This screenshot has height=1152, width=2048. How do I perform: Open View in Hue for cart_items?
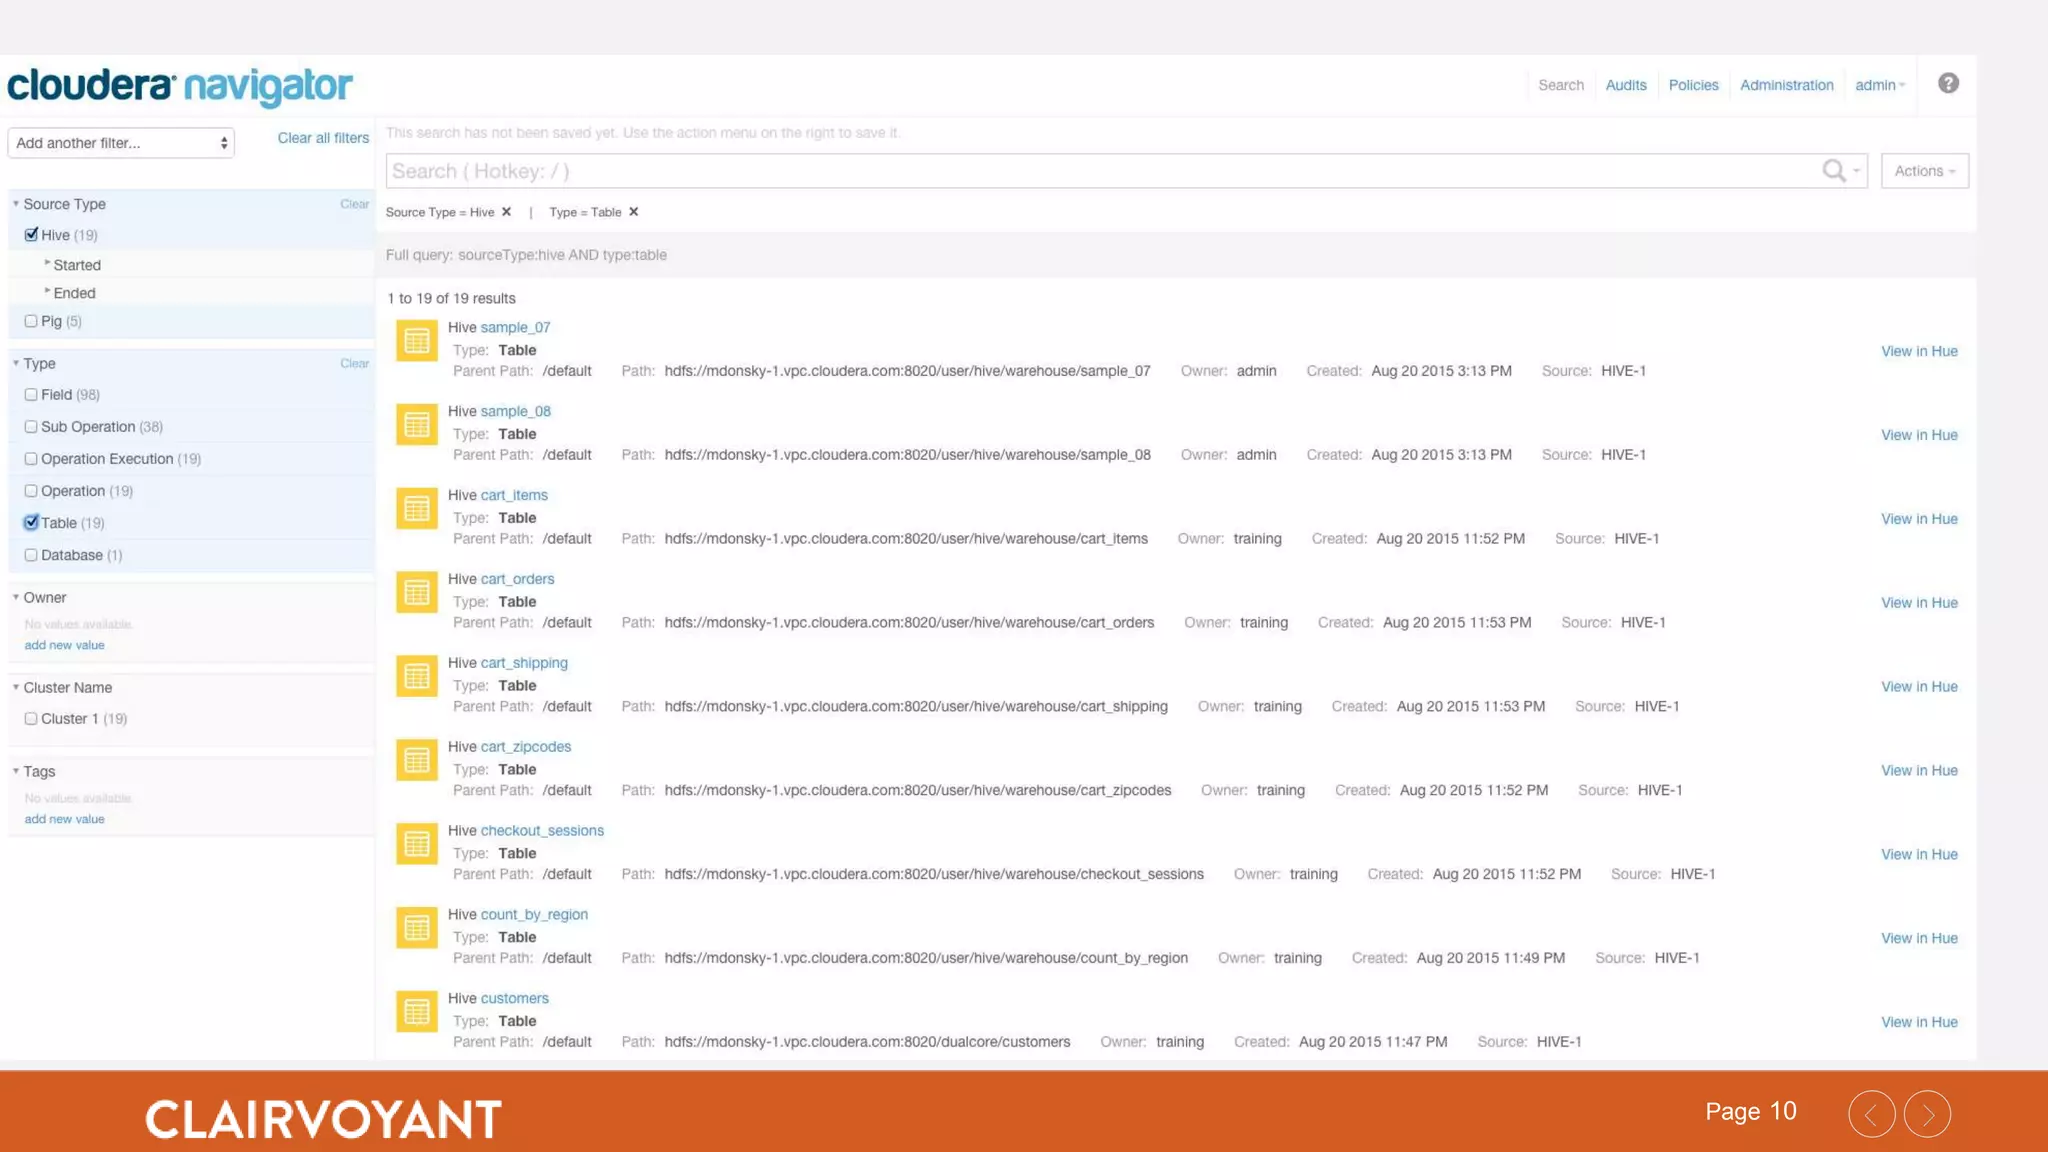coord(1918,519)
